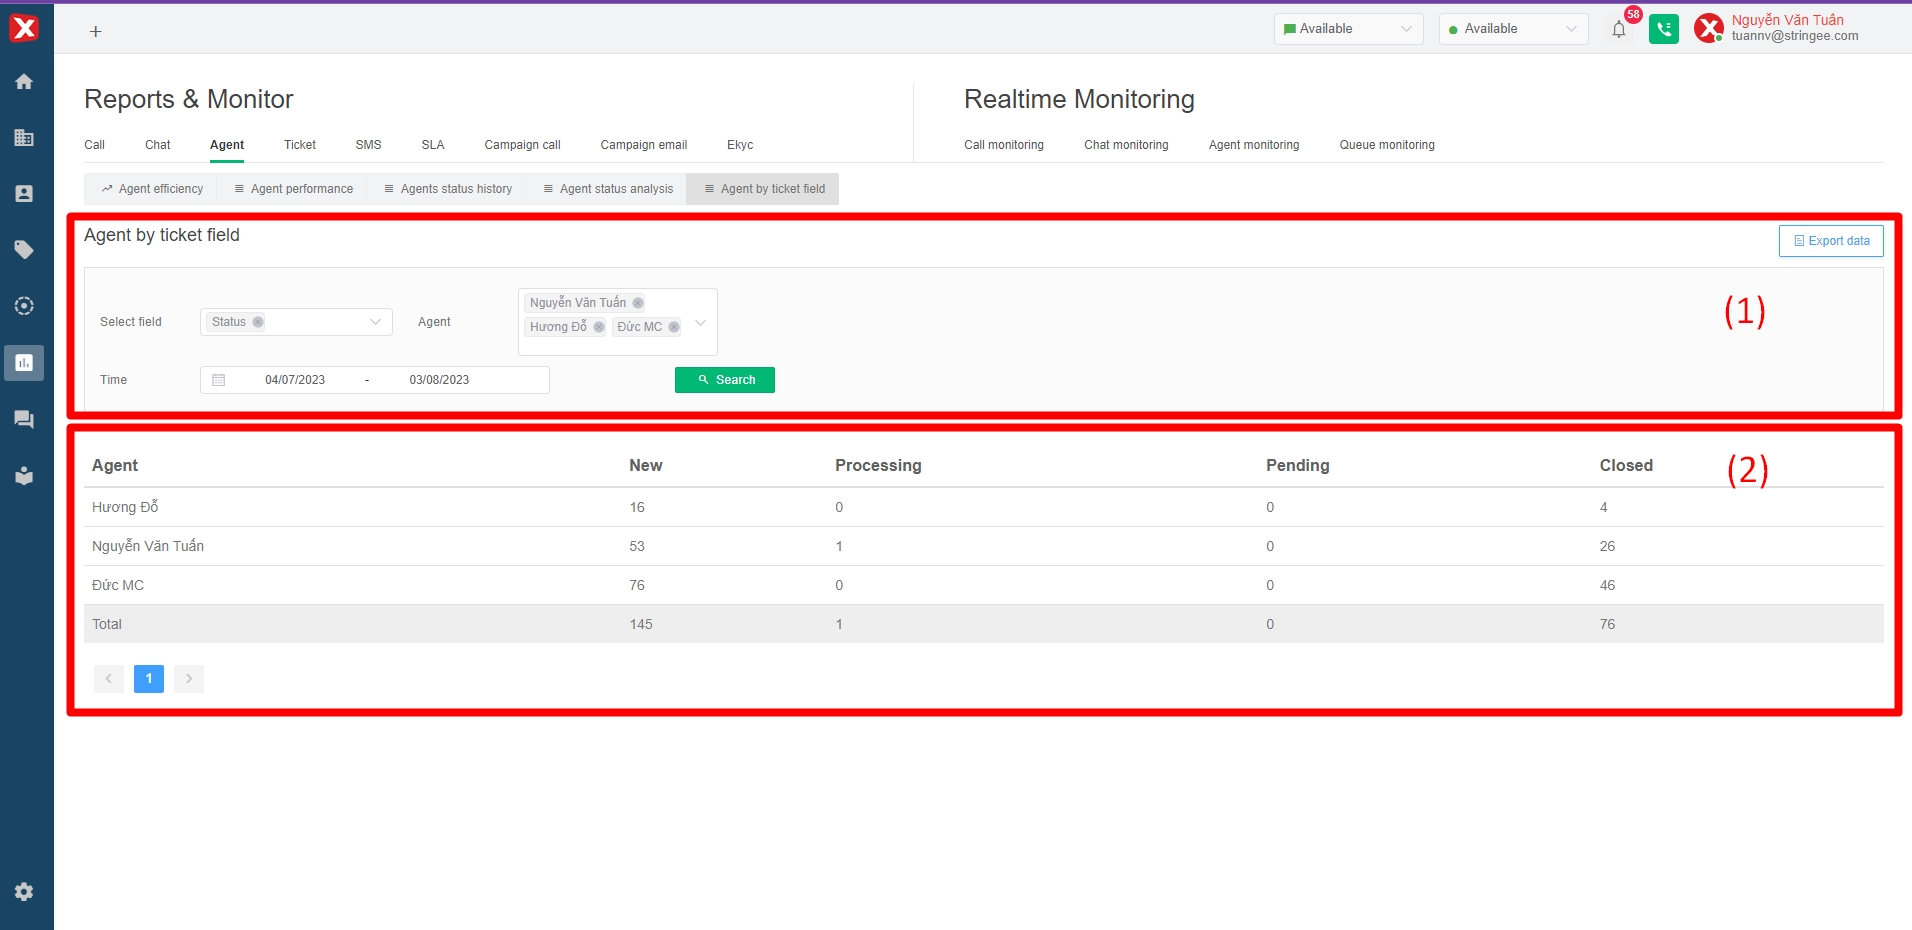Click the green Search button

[x=724, y=380]
